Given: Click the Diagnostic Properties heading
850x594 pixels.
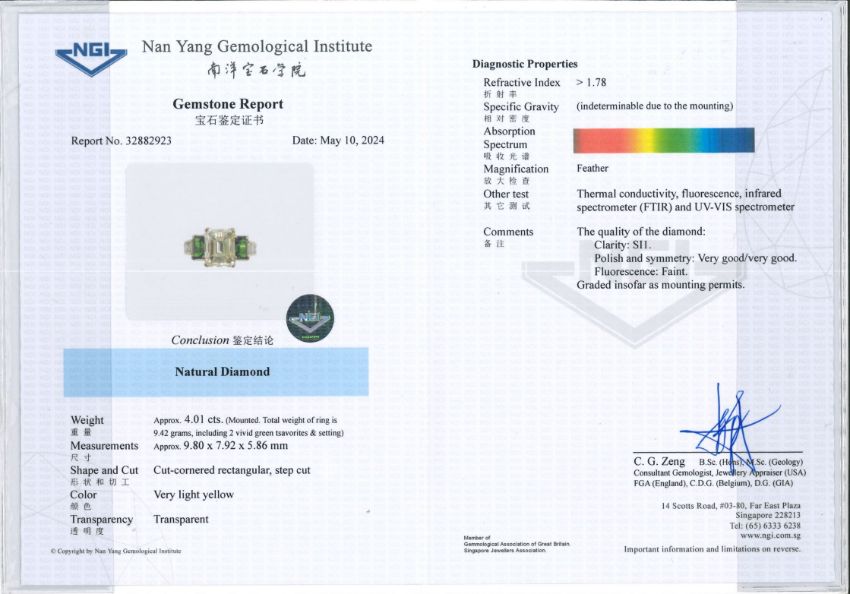Looking at the screenshot, I should (x=525, y=64).
